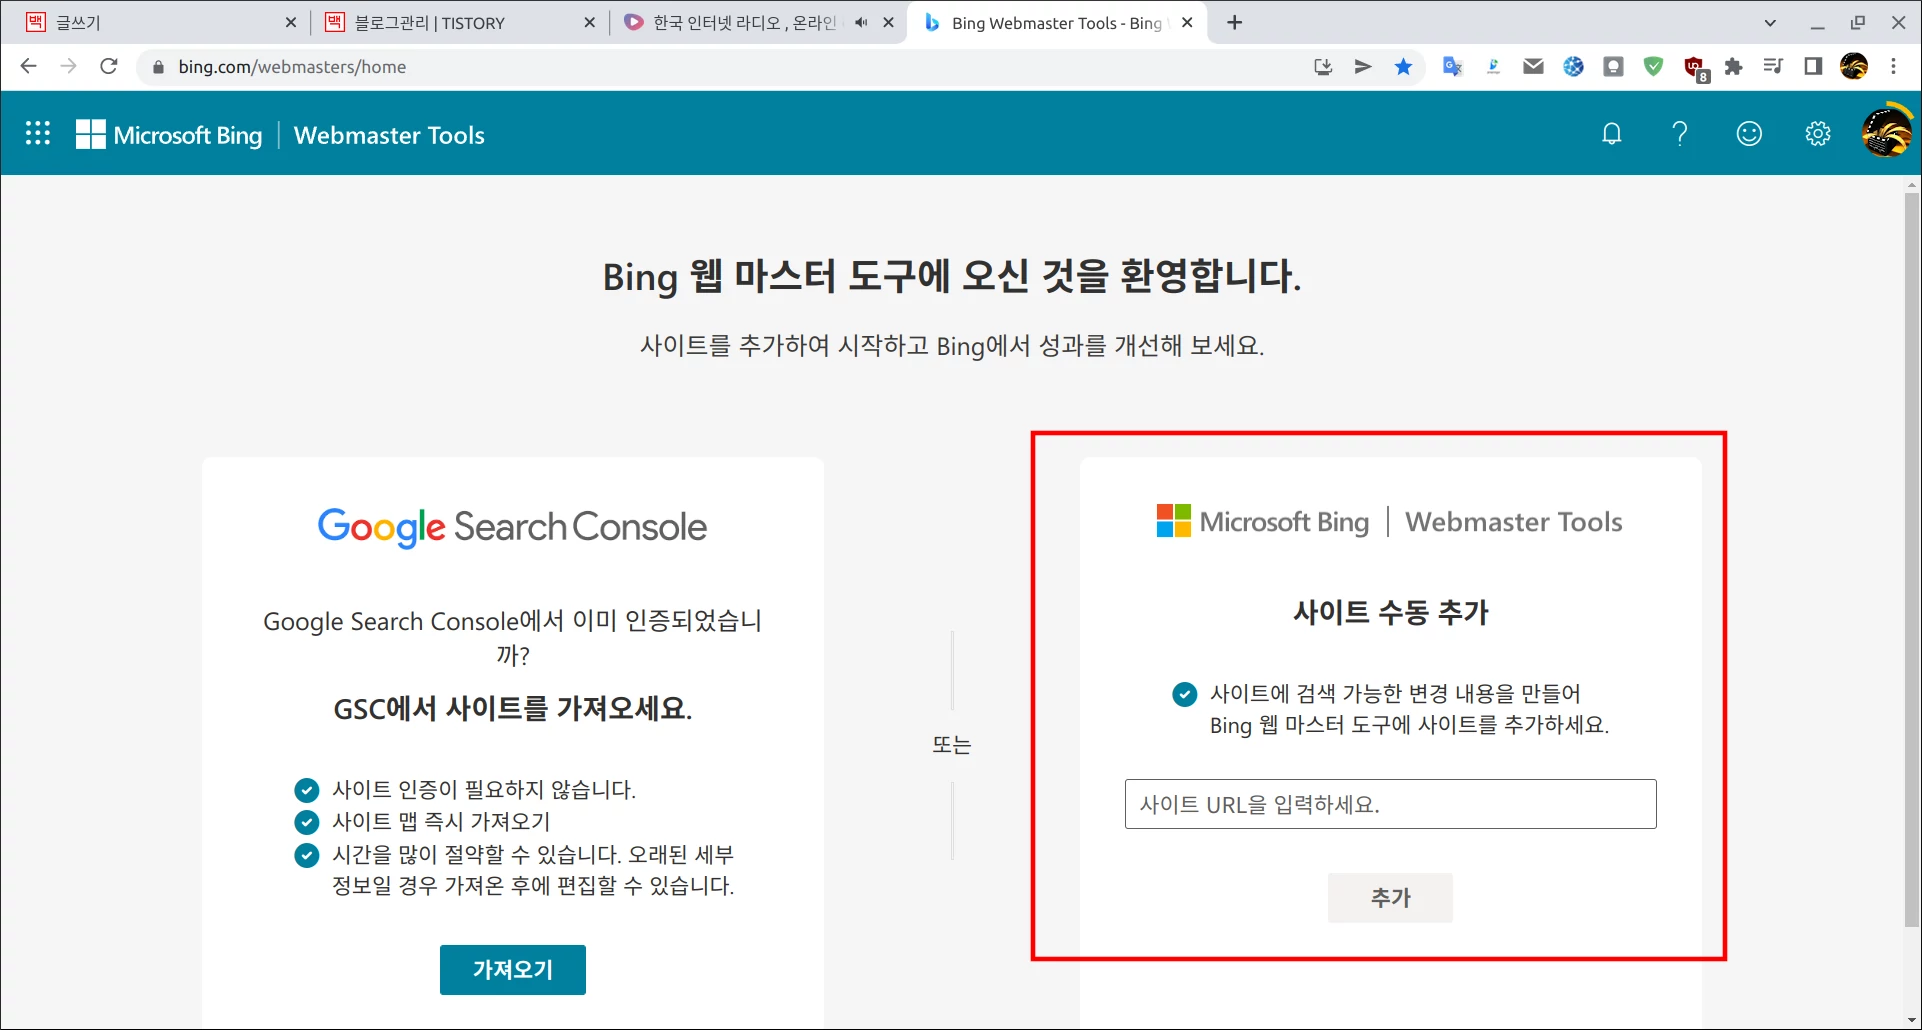Check the 사이트 수동 추가 confirmation checkmark

coord(1184,694)
